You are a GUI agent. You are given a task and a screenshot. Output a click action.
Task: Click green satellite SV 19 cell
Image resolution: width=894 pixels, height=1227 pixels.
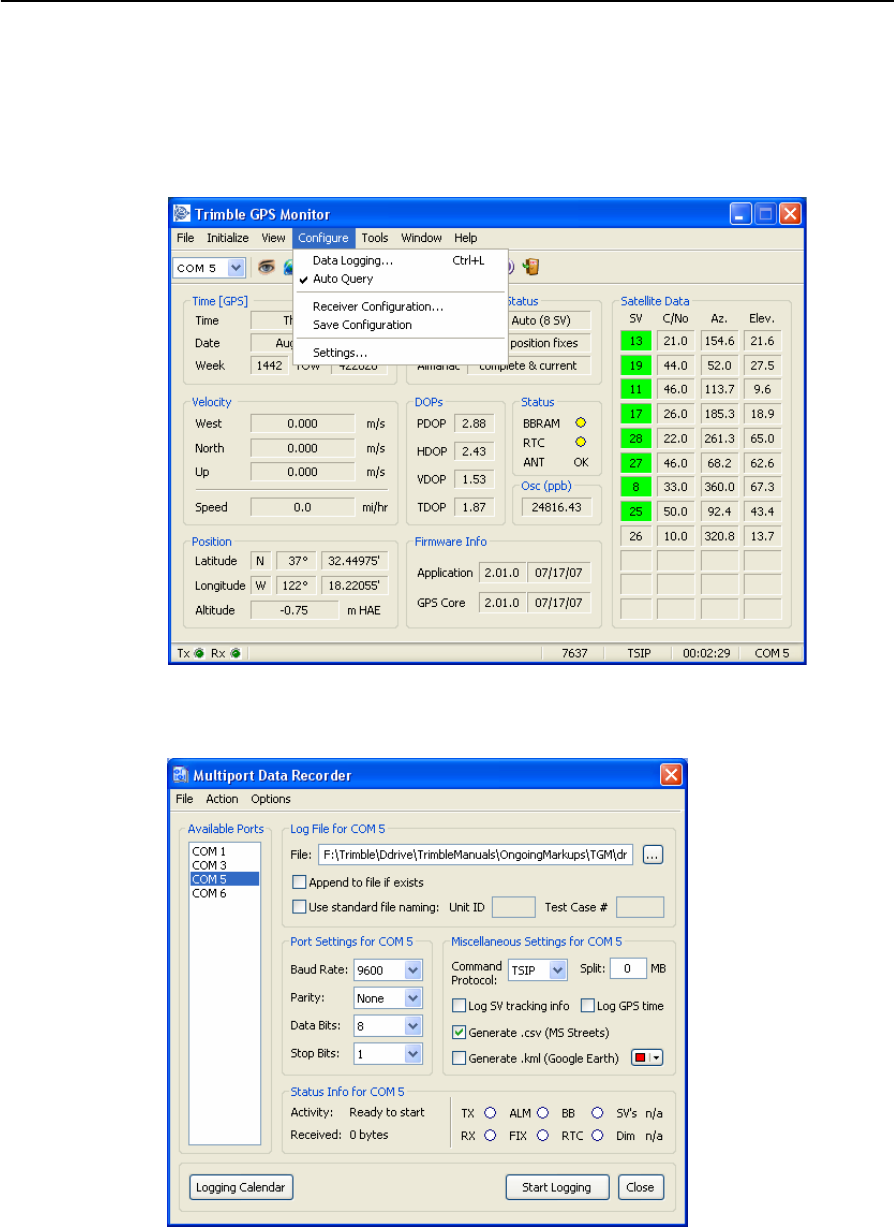coord(635,366)
